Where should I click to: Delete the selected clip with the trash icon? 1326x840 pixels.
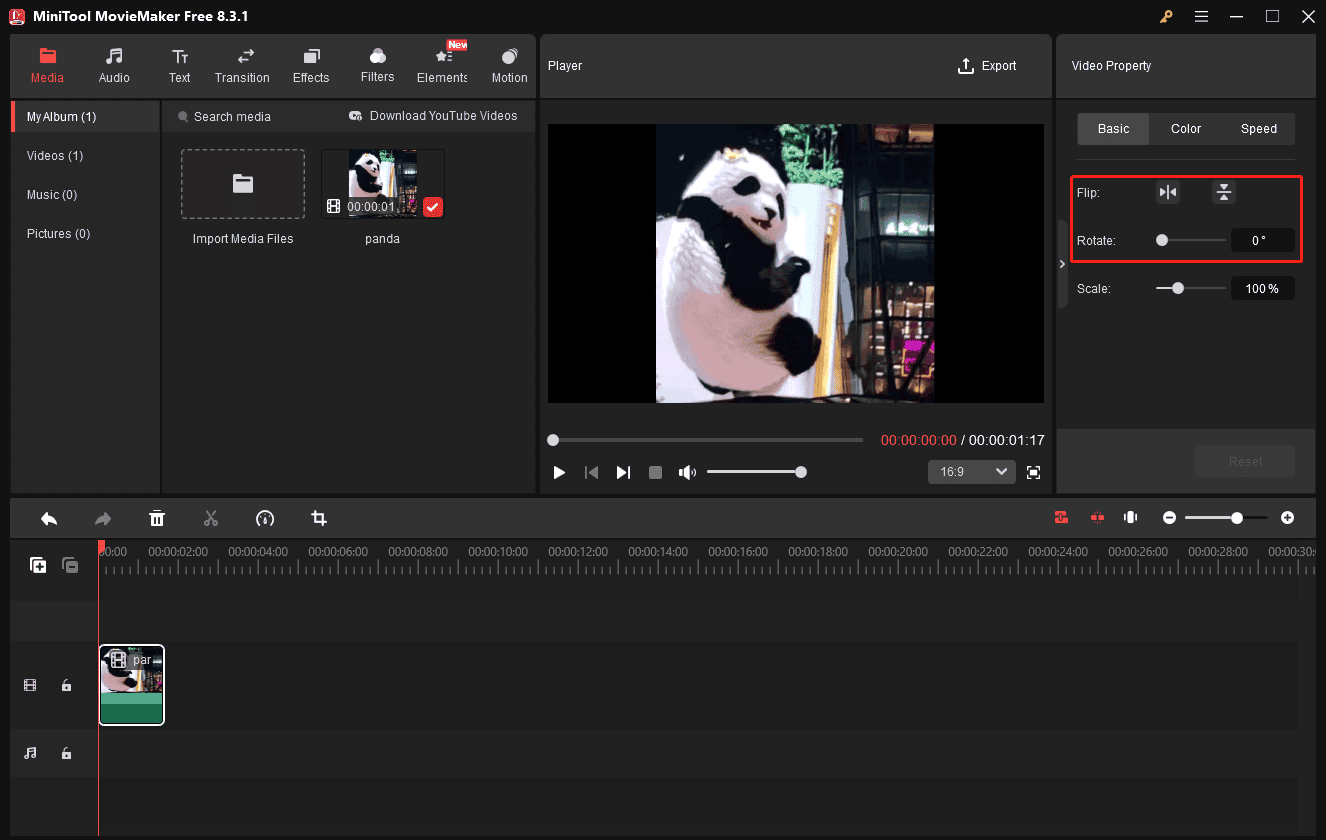157,518
